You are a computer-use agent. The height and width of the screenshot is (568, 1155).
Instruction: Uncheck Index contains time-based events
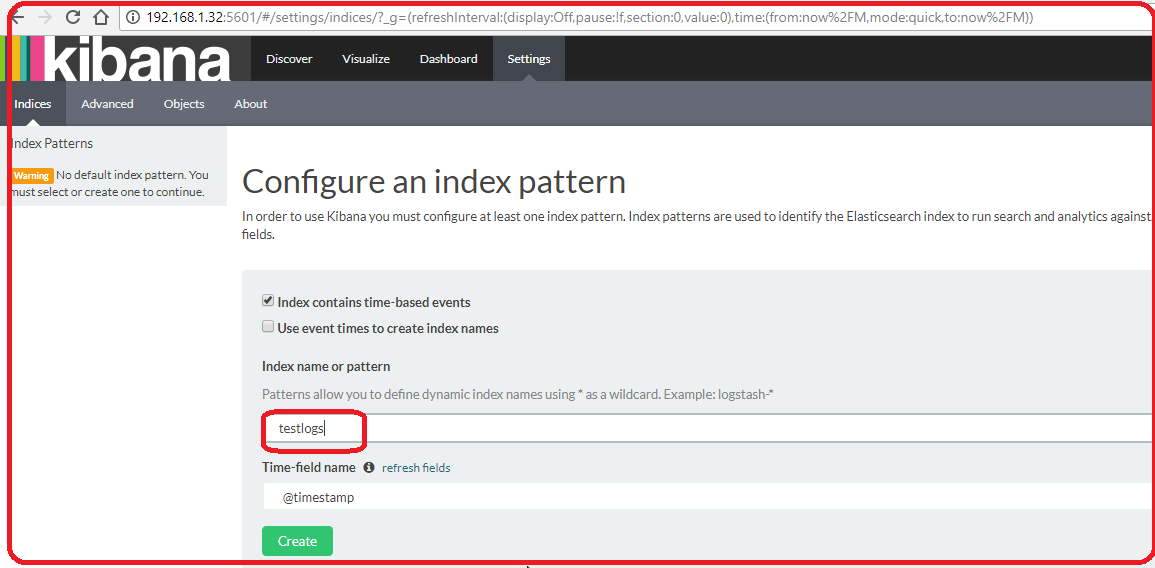268,301
